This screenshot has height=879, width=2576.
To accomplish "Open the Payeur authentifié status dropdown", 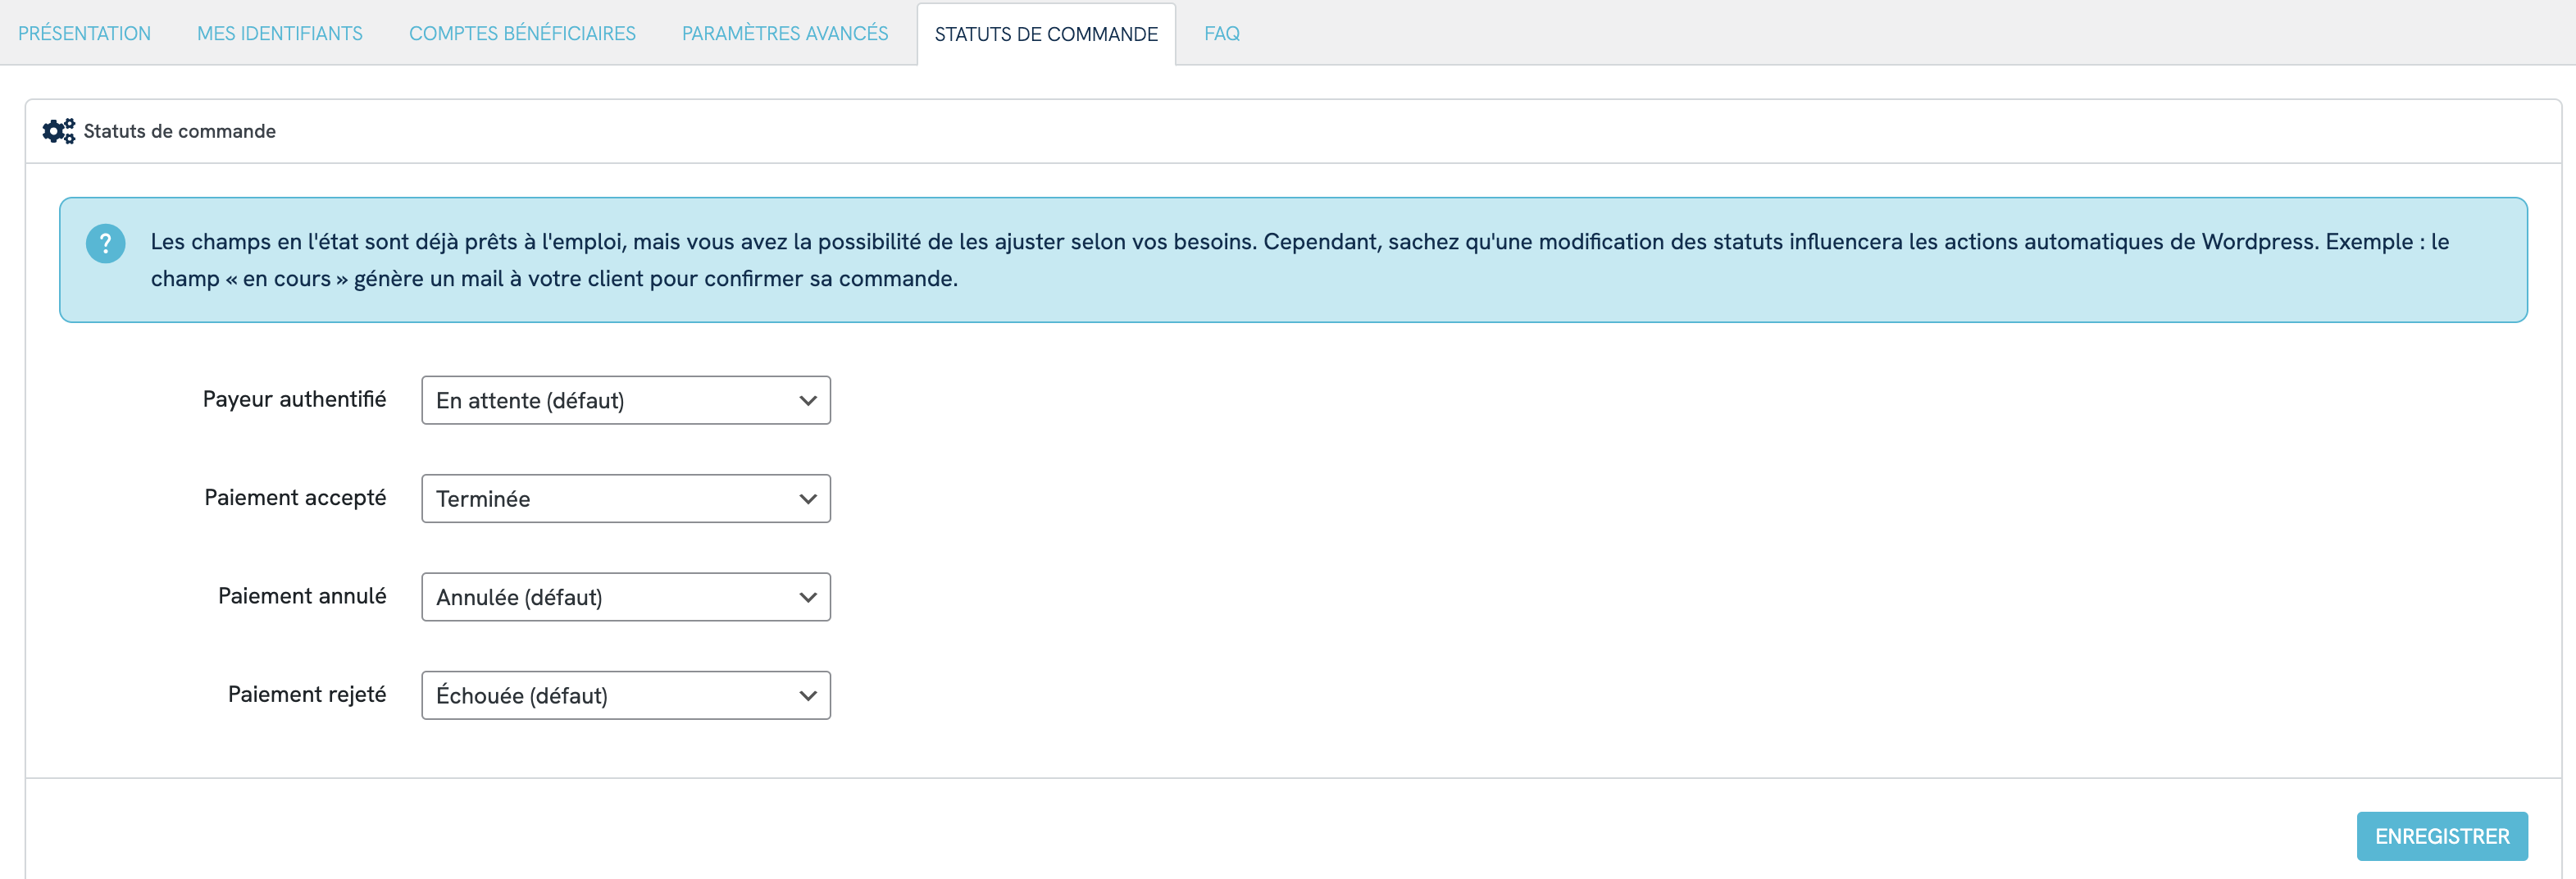I will point(626,400).
